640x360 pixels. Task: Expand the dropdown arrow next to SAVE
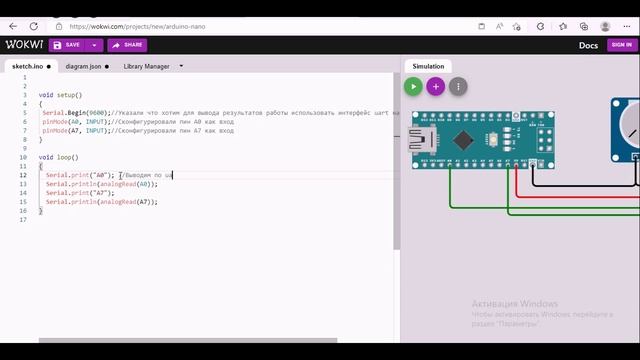point(94,45)
